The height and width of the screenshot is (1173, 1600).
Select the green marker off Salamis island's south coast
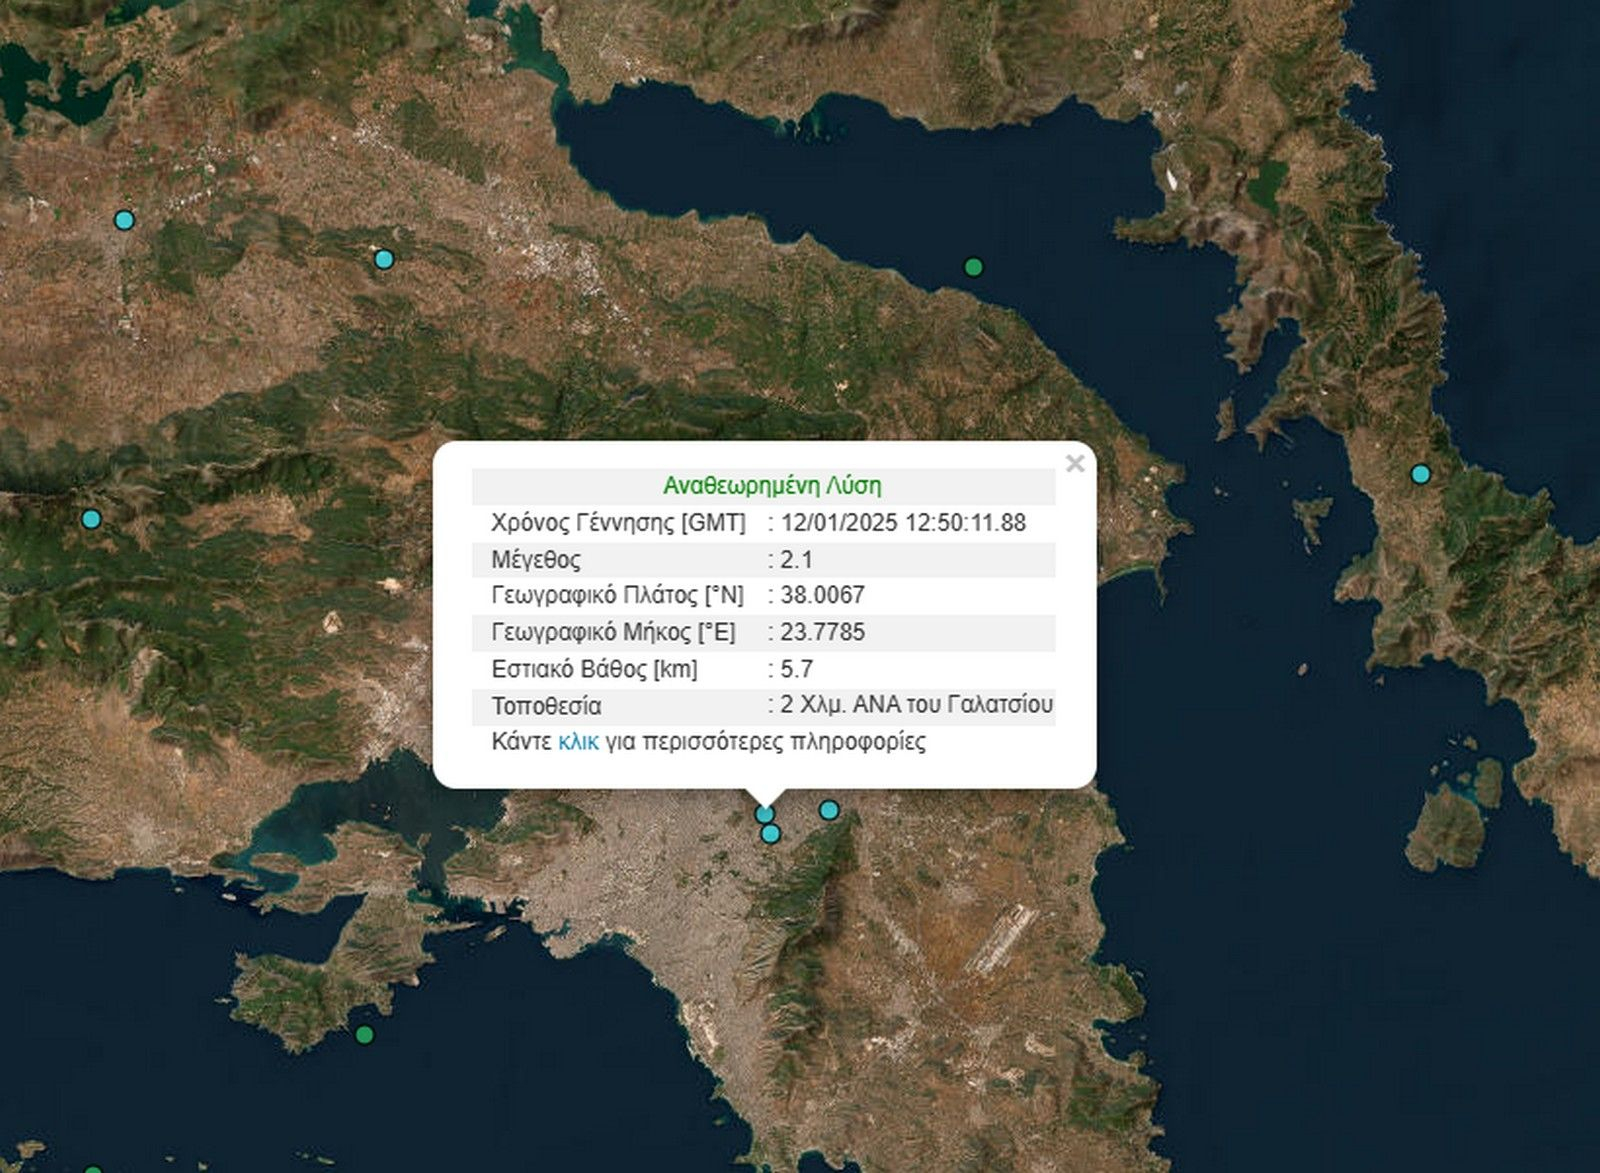[x=365, y=1034]
